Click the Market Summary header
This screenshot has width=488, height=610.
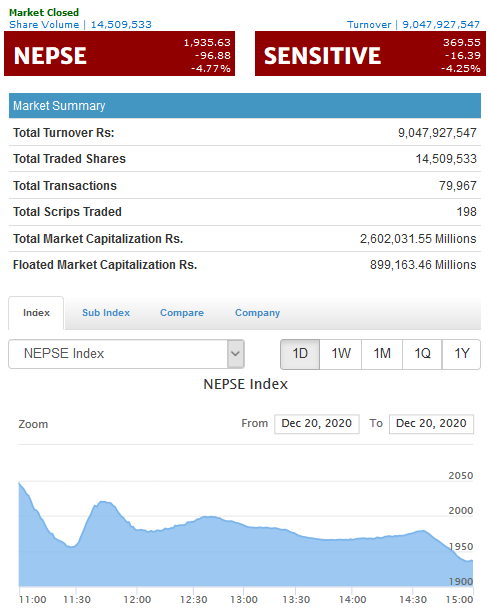[245, 106]
